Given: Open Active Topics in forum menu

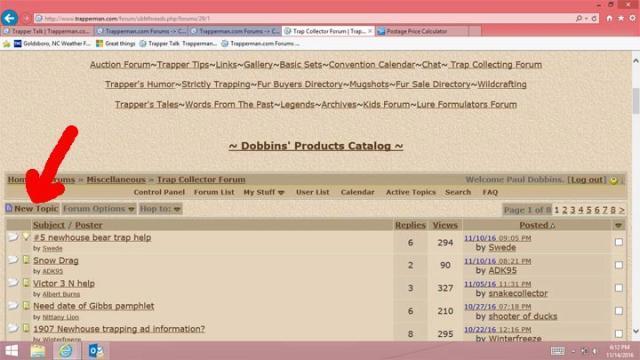Looking at the screenshot, I should 411,192.
